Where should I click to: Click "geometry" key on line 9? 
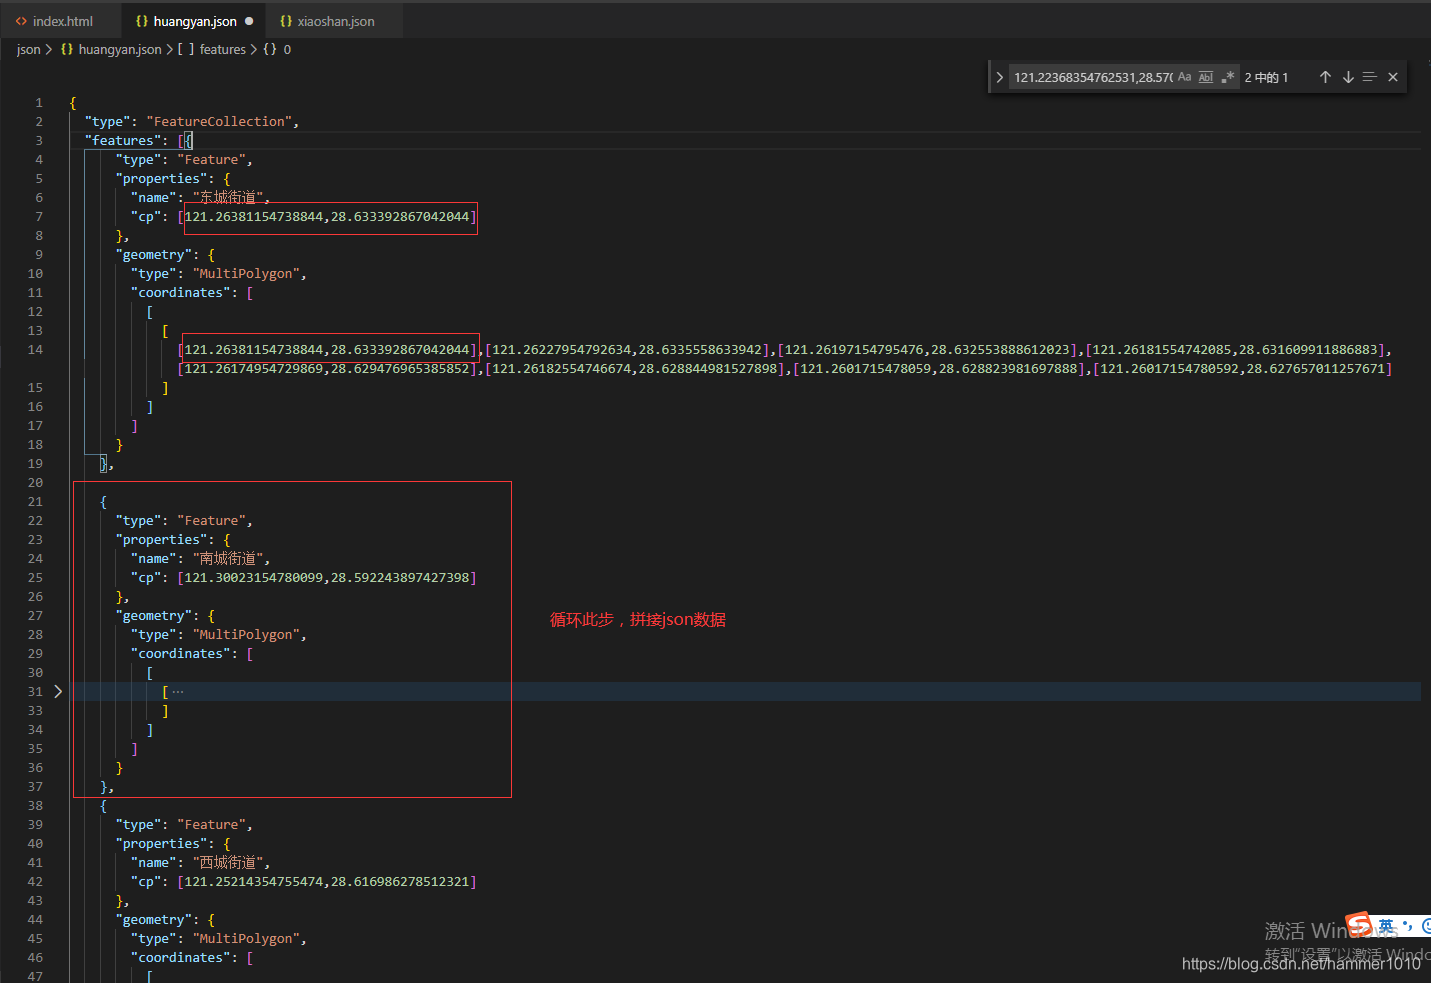pos(153,254)
